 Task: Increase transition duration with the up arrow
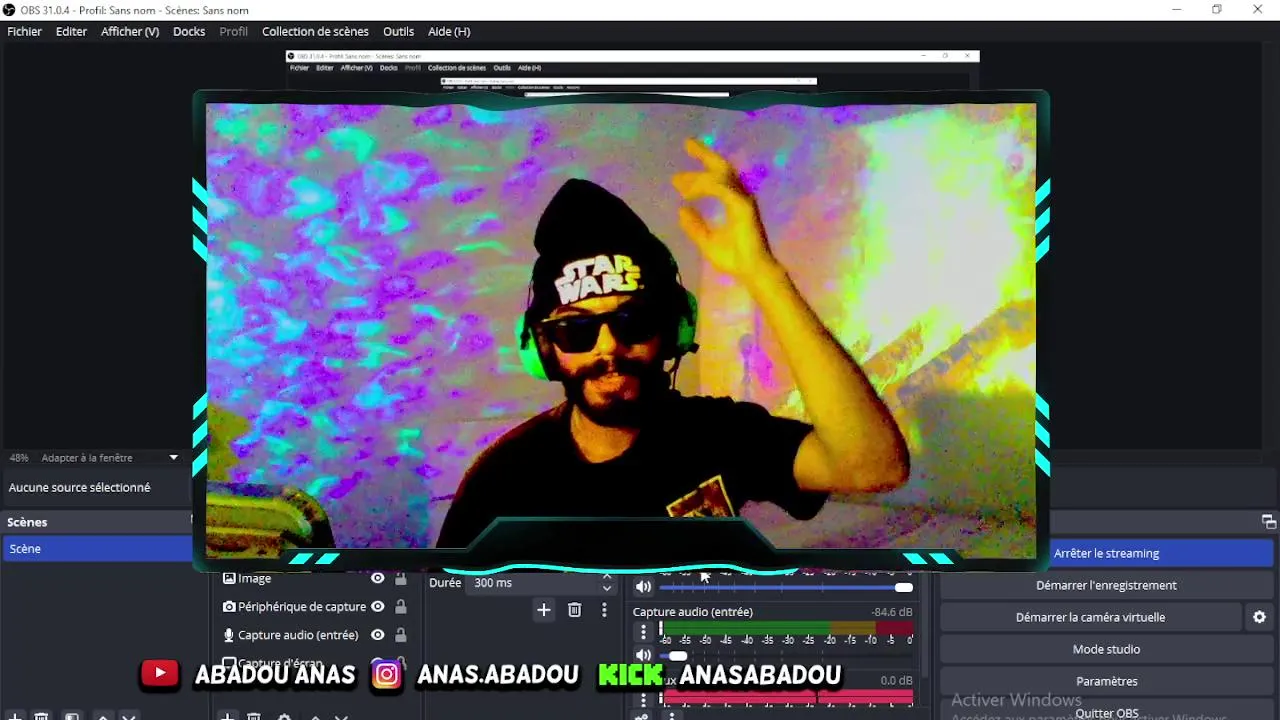click(x=606, y=577)
